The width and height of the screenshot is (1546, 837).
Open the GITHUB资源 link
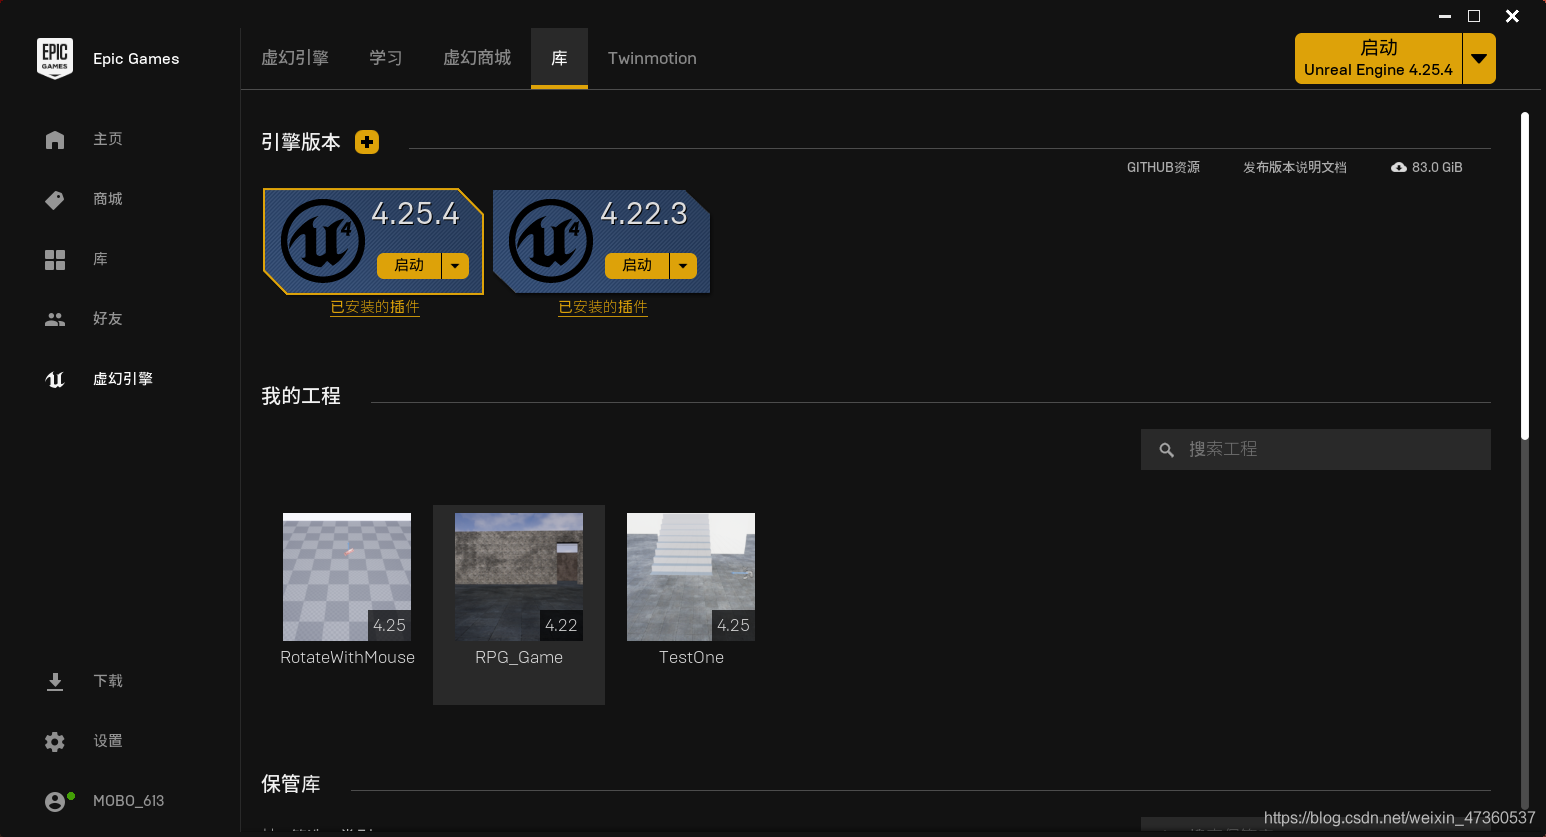(1163, 167)
